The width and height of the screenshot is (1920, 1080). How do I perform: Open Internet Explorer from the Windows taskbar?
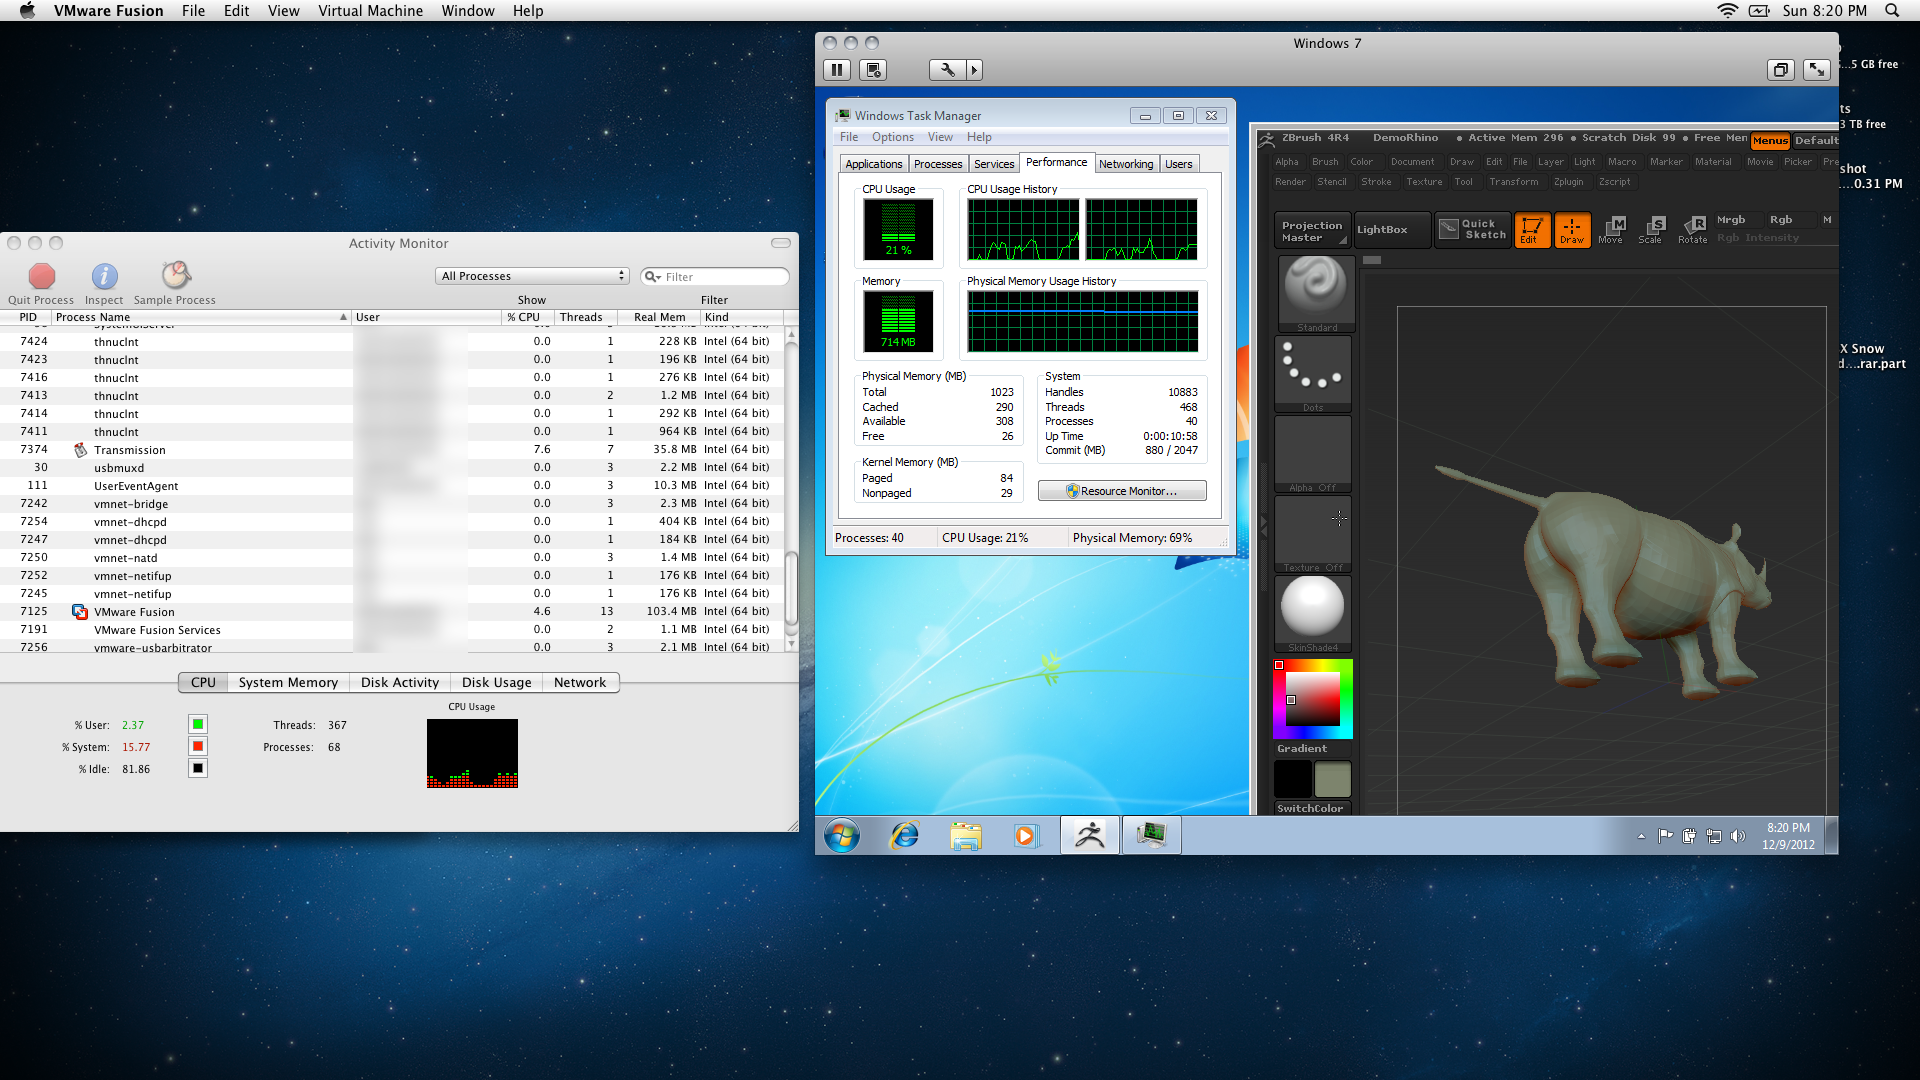coord(904,835)
